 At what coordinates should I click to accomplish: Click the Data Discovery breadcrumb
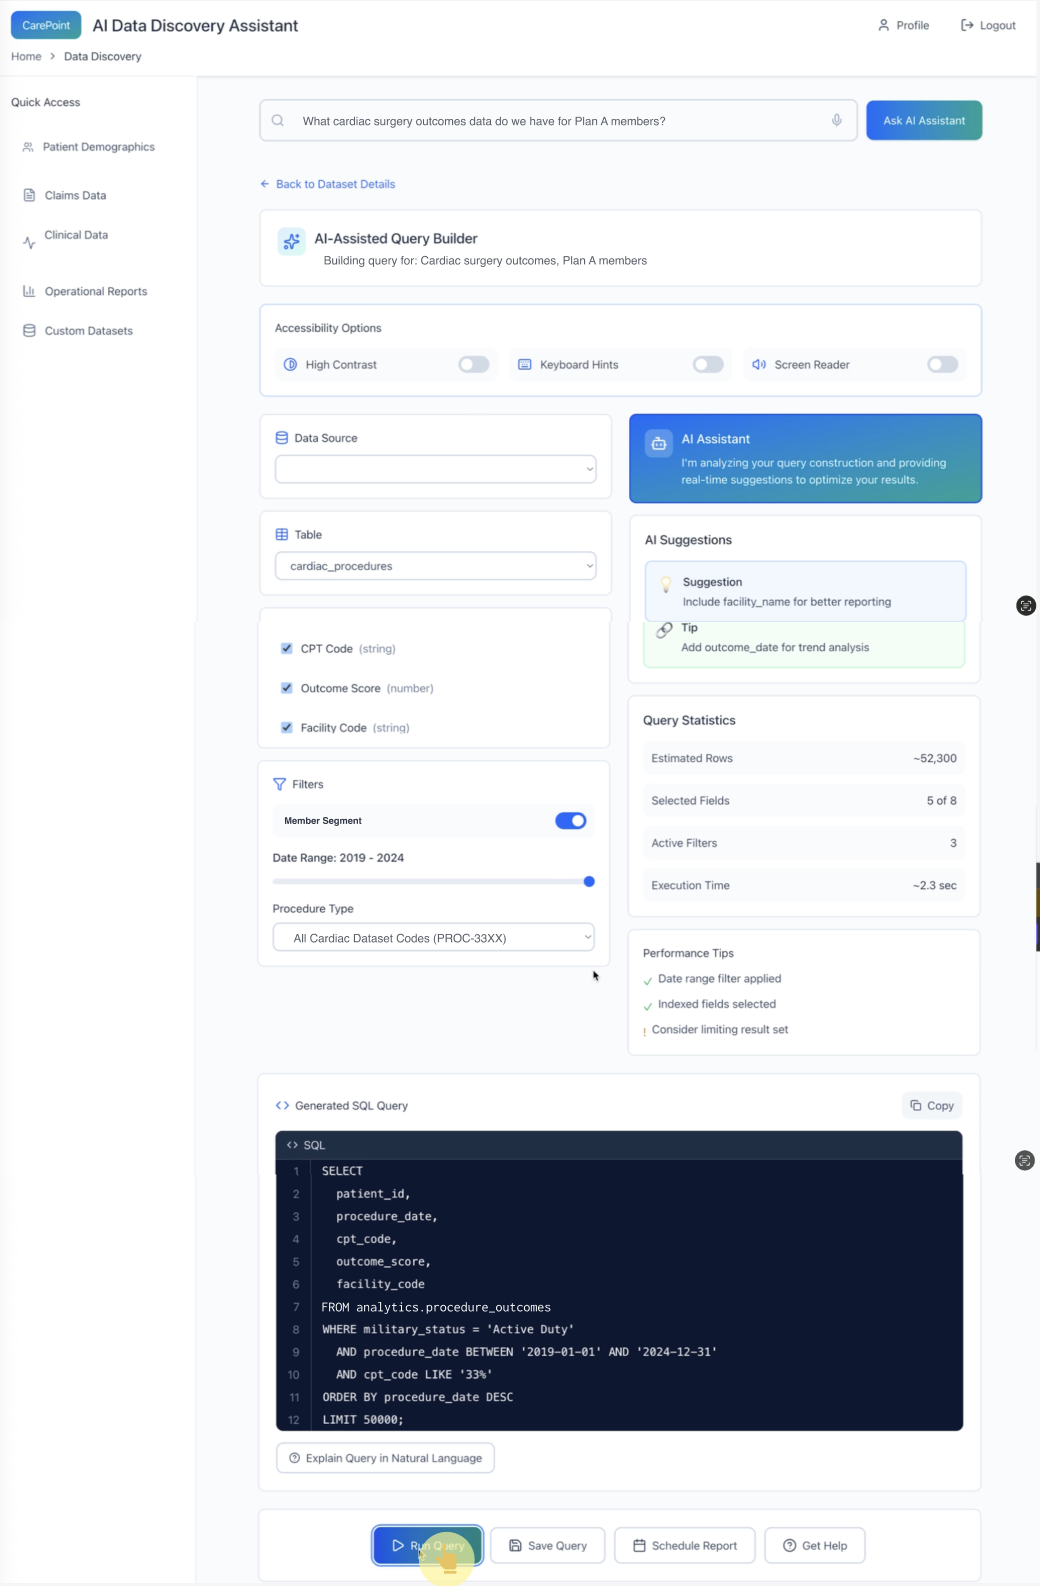pyautogui.click(x=103, y=57)
